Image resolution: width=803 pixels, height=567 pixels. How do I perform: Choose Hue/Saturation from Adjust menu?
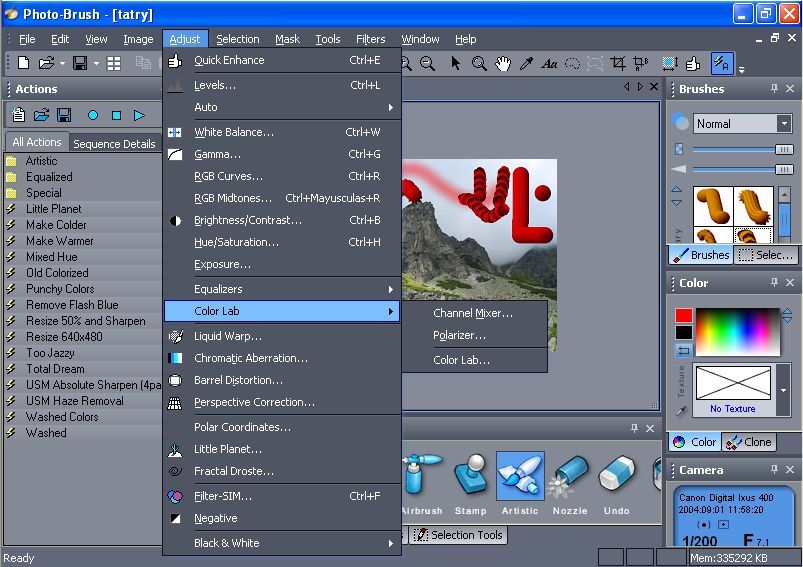click(282, 242)
